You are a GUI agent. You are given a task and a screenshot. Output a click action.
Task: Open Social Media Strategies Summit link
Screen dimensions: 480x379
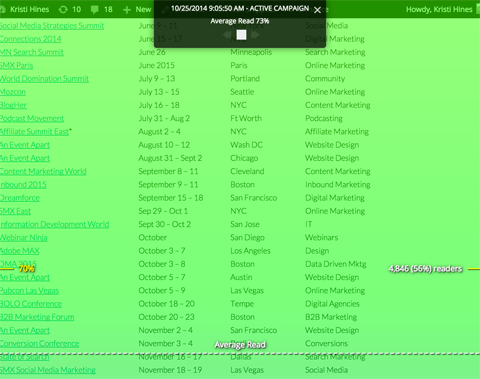click(52, 26)
